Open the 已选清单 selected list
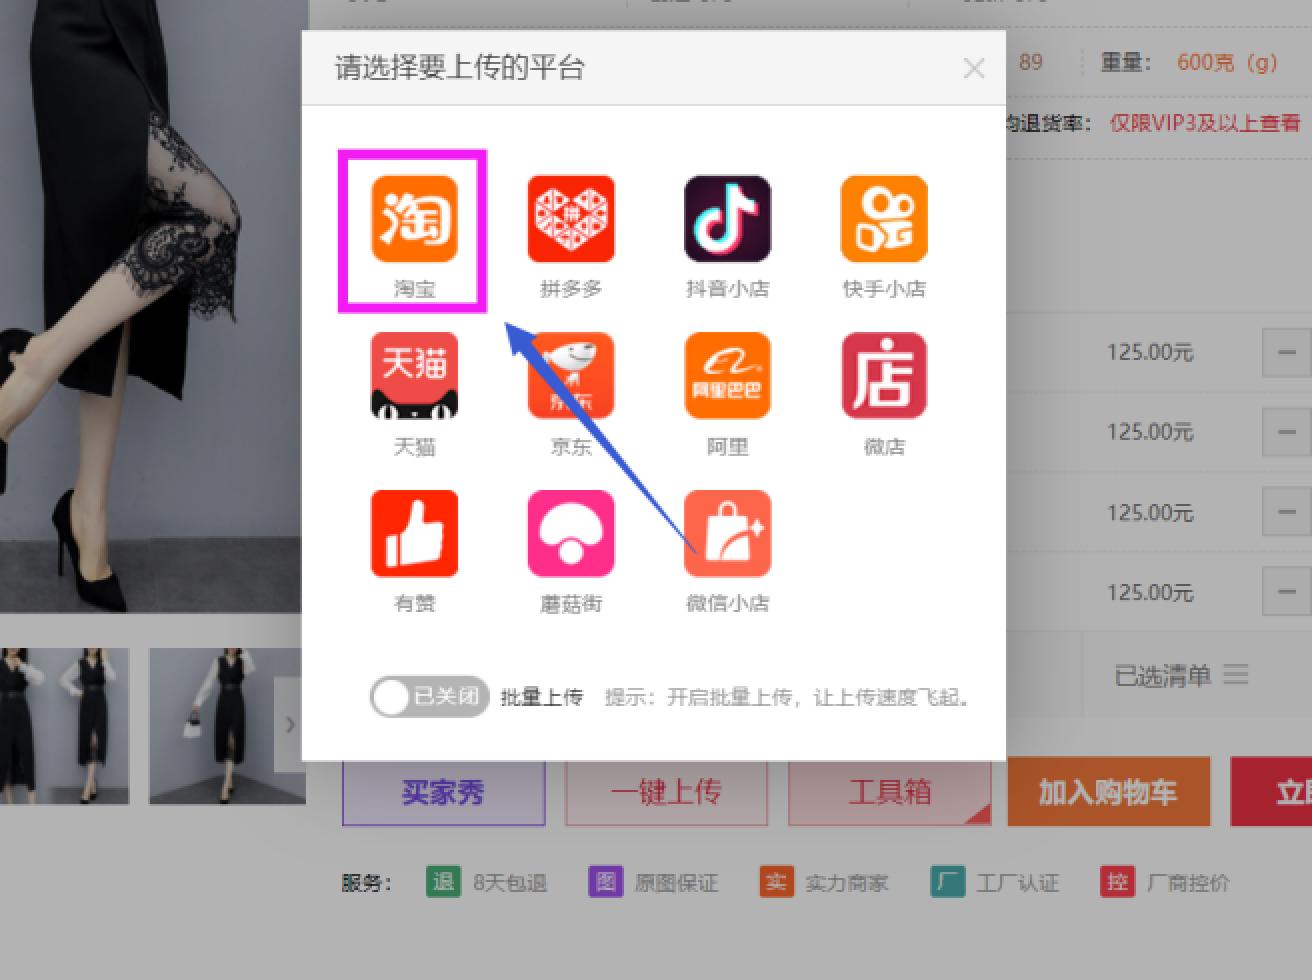Screen dimensions: 1312x980 click(x=1181, y=676)
